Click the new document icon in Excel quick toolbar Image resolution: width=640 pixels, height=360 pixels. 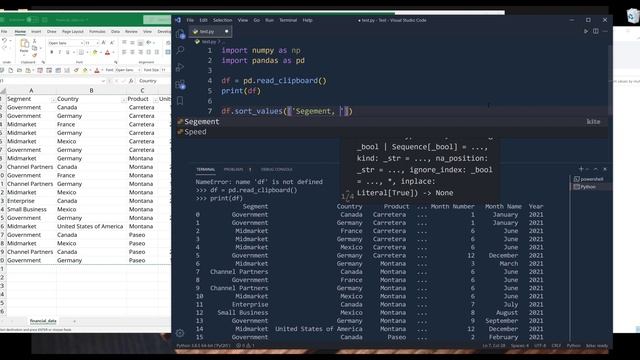[11, 70]
